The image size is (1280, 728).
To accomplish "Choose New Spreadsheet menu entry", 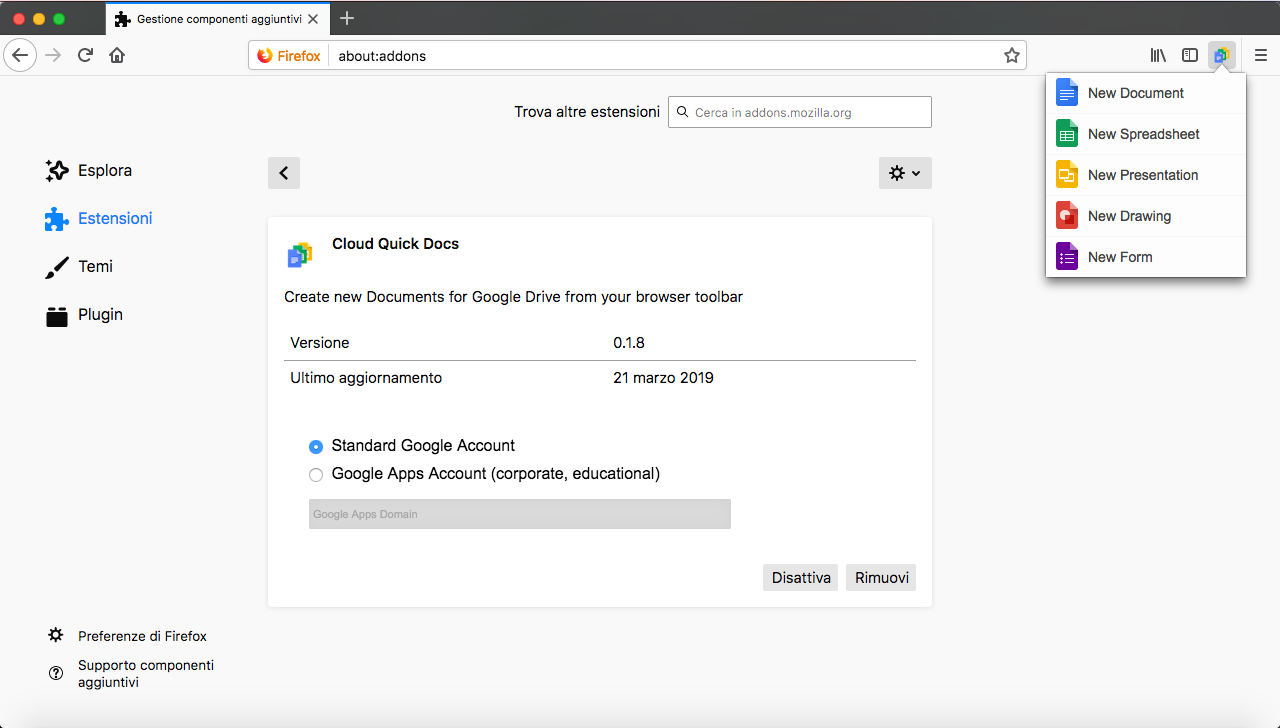I will click(1146, 134).
